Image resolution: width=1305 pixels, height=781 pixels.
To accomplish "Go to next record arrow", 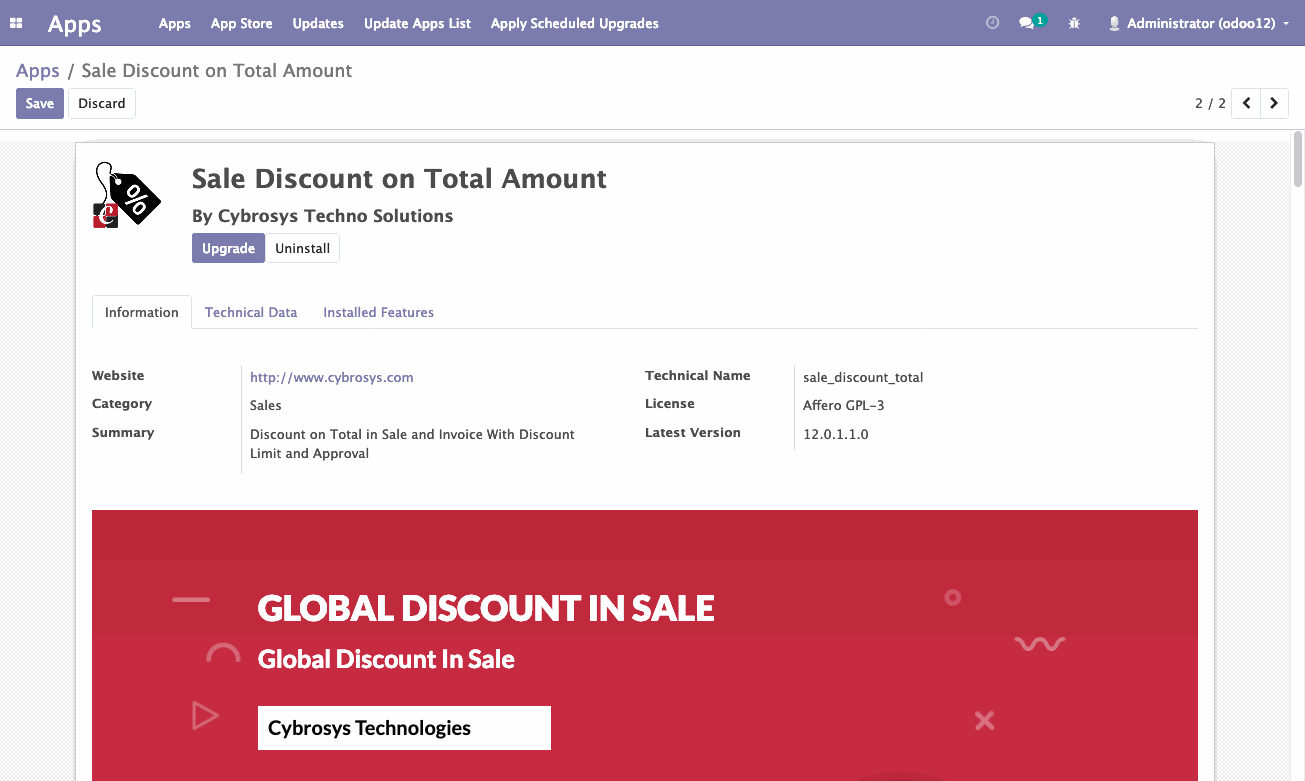I will (x=1274, y=103).
